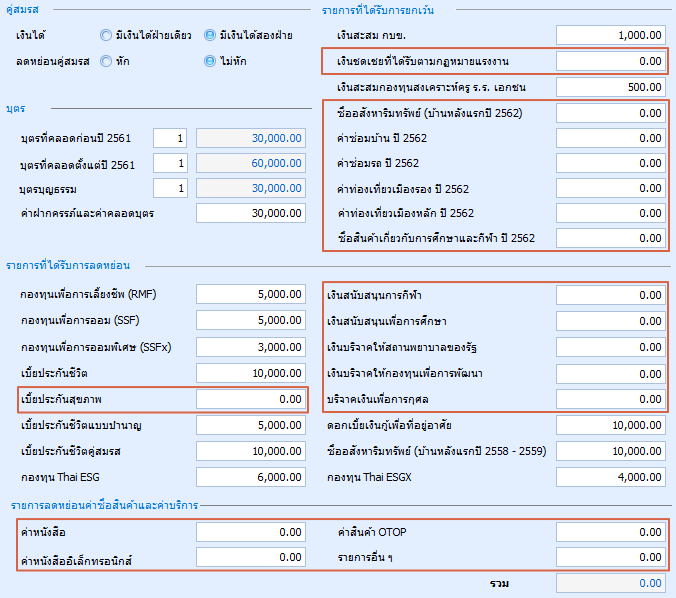Select the มีเงินได้ฝ่ายเดียว radio option
The image size is (676, 598).
[x=106, y=35]
